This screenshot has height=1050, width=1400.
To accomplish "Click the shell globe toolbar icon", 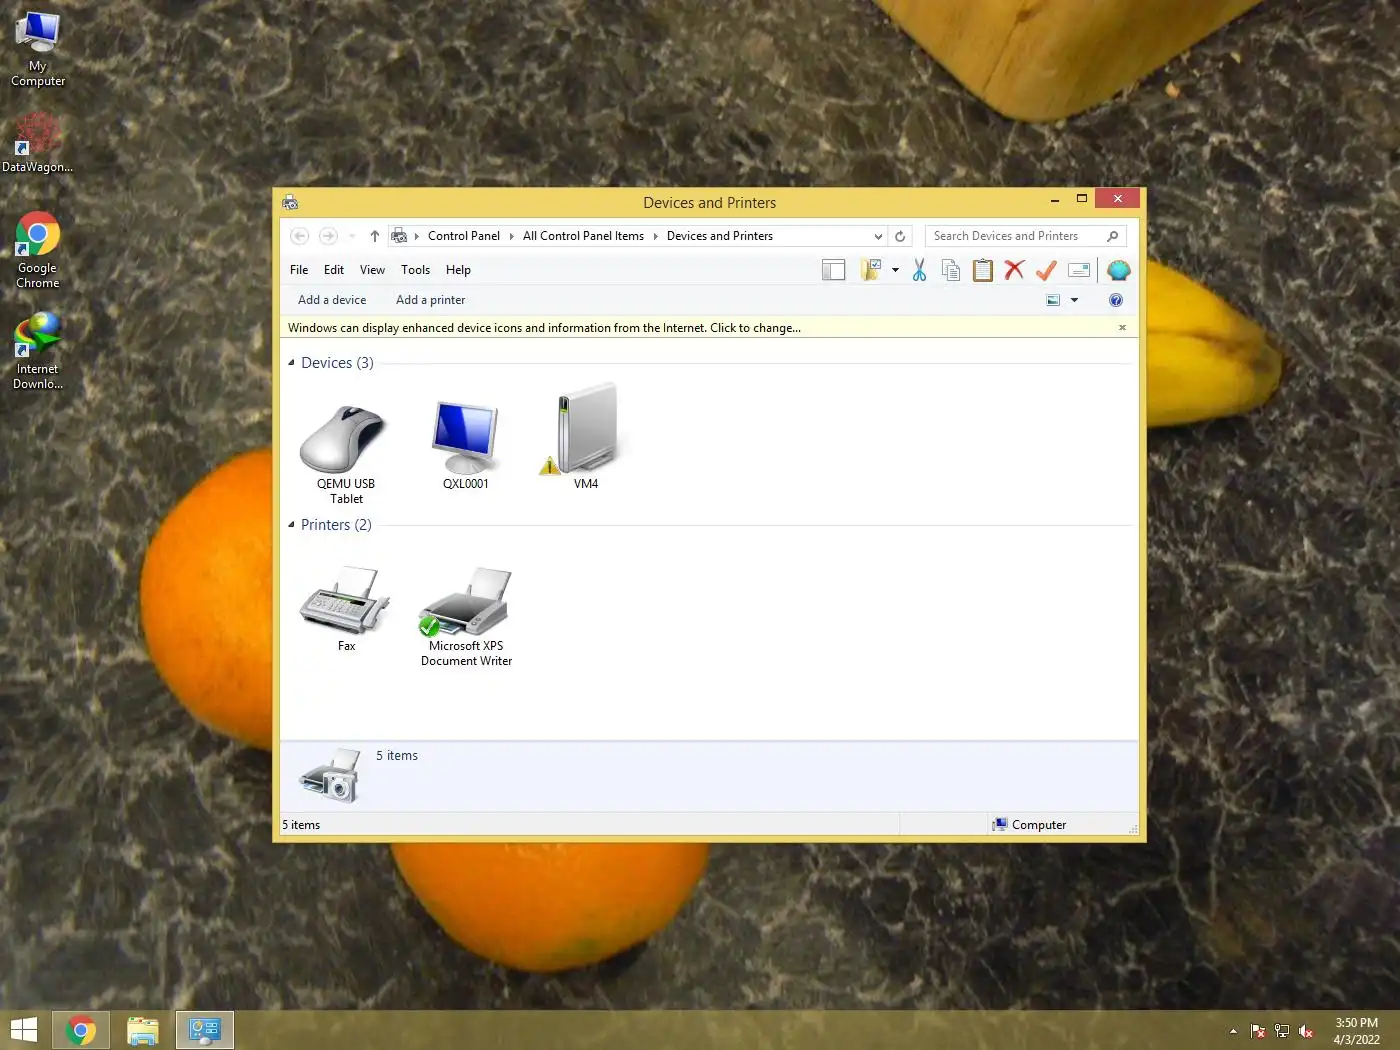I will tap(1118, 270).
